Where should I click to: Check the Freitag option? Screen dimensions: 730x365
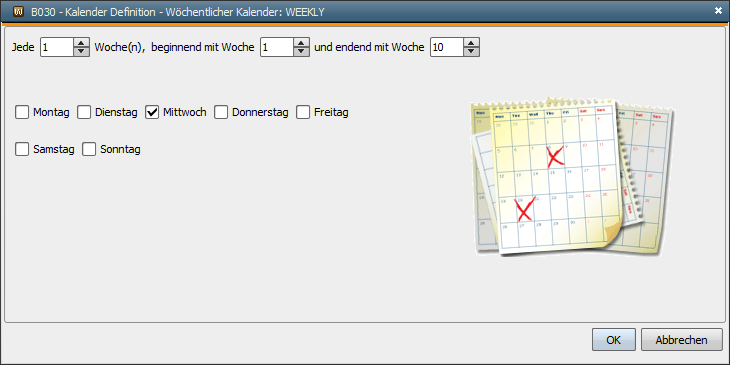pyautogui.click(x=303, y=112)
